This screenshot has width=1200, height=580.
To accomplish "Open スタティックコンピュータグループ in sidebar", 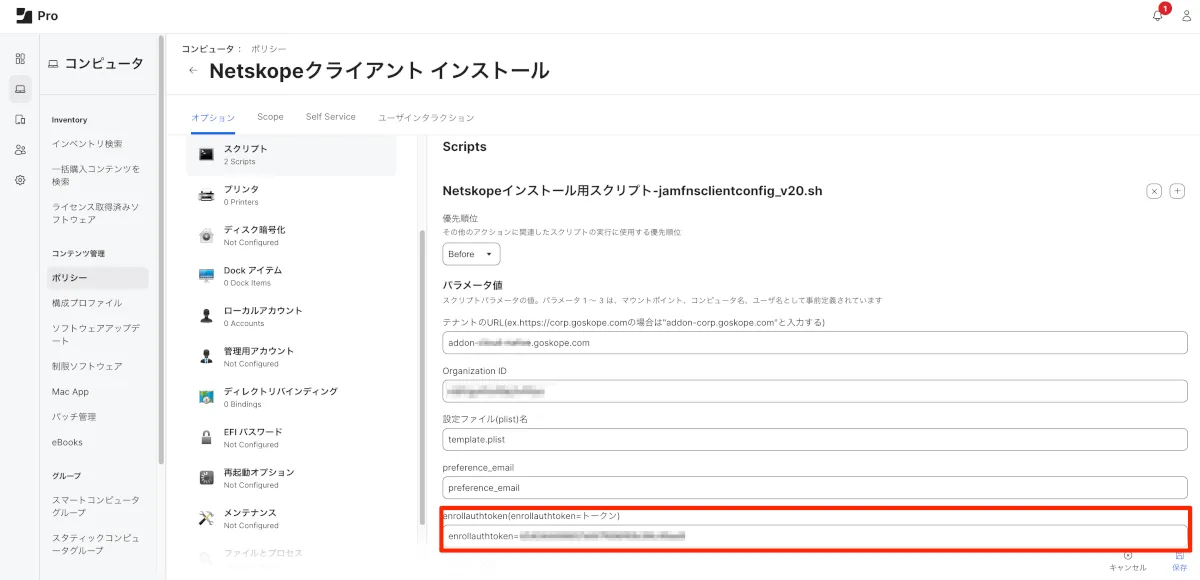I will tap(96, 544).
